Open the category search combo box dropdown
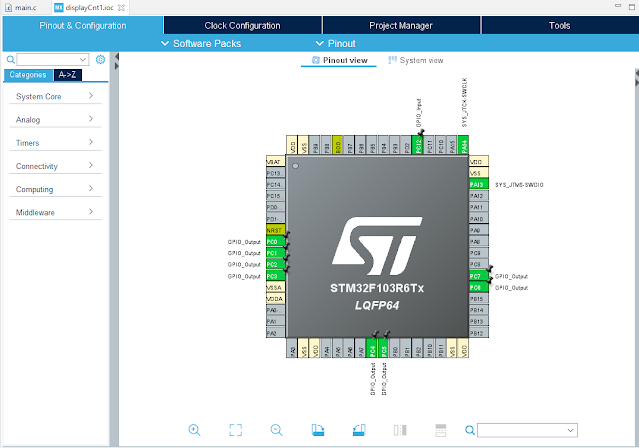Screen dimensions: 639x448 (83, 60)
